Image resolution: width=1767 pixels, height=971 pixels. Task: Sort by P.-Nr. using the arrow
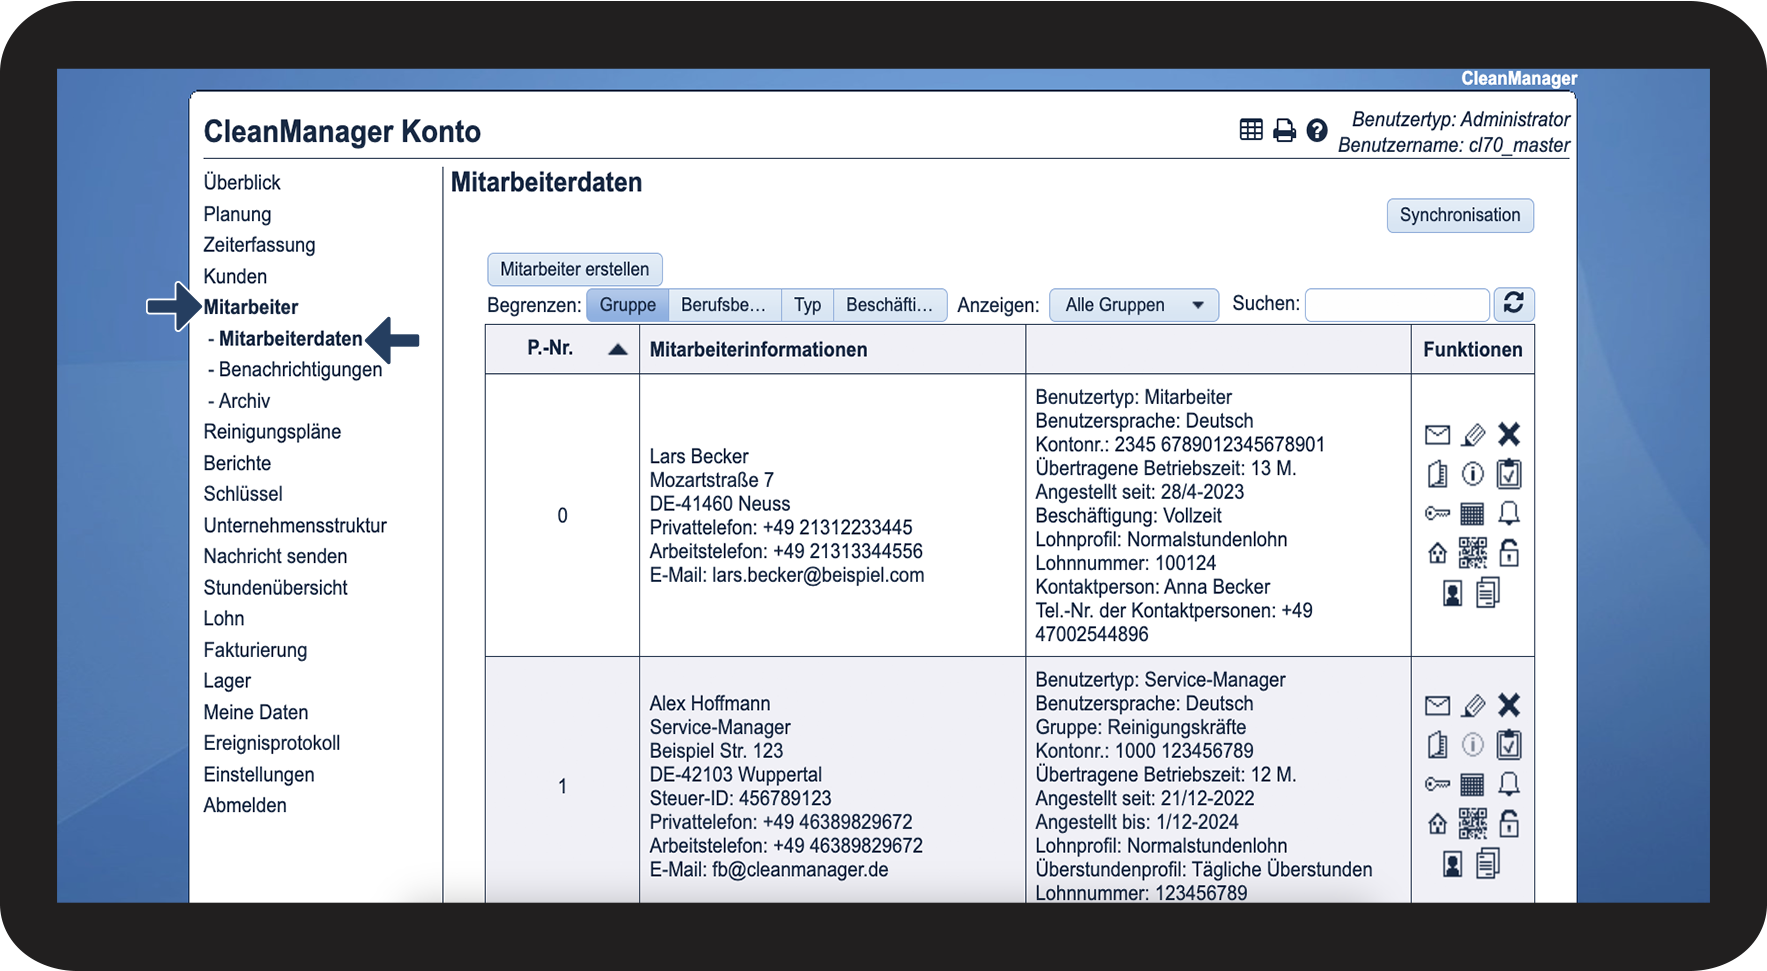[x=617, y=349]
